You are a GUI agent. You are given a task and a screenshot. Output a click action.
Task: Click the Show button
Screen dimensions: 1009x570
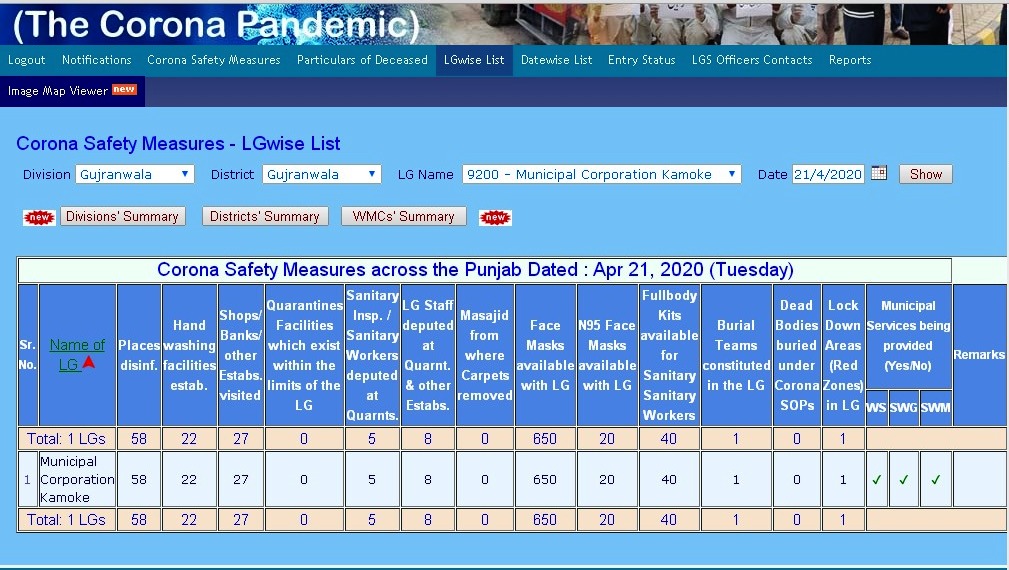tap(925, 174)
